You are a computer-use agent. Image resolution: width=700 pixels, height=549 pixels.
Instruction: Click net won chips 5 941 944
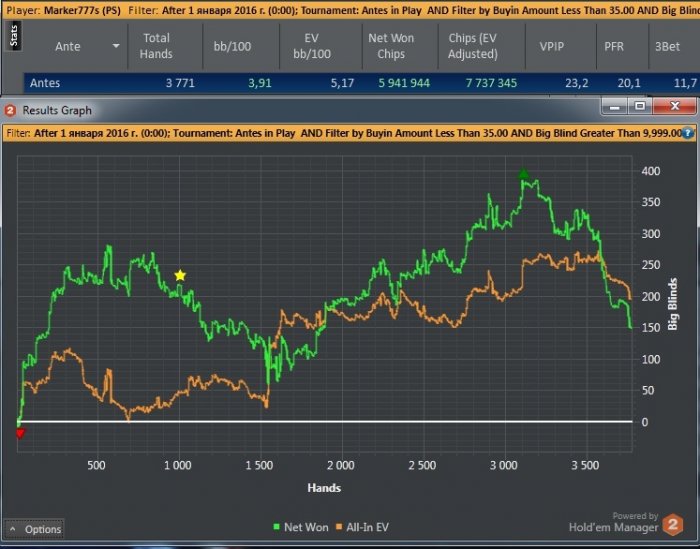click(404, 83)
